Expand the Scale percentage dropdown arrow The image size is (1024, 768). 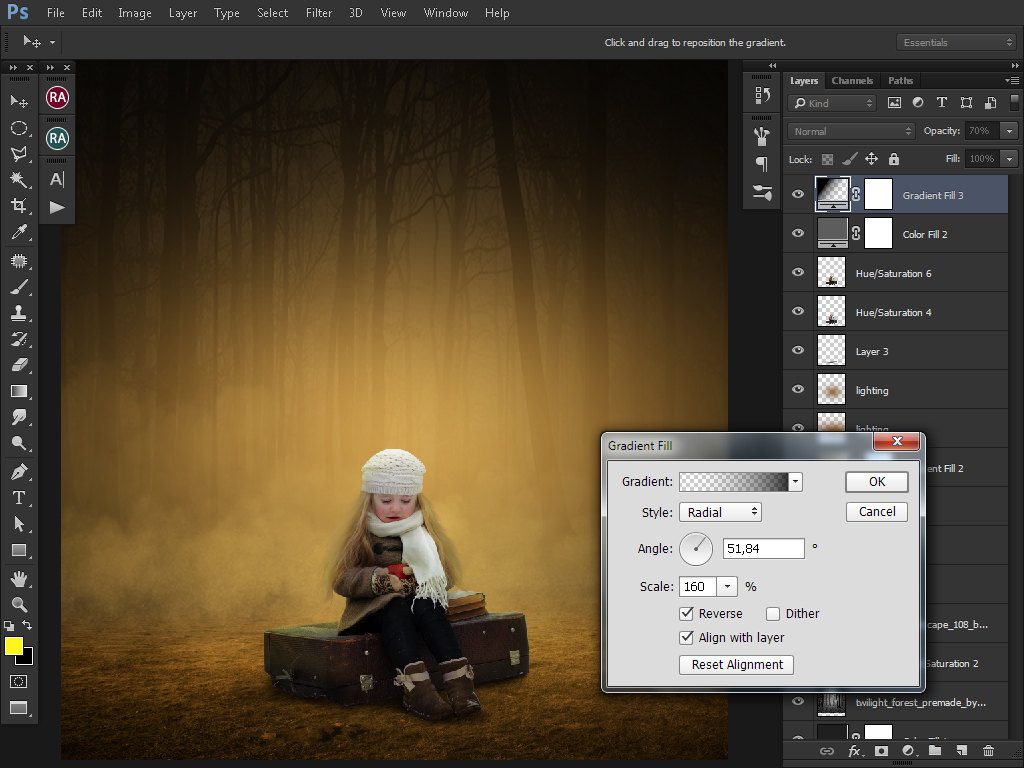coord(727,587)
